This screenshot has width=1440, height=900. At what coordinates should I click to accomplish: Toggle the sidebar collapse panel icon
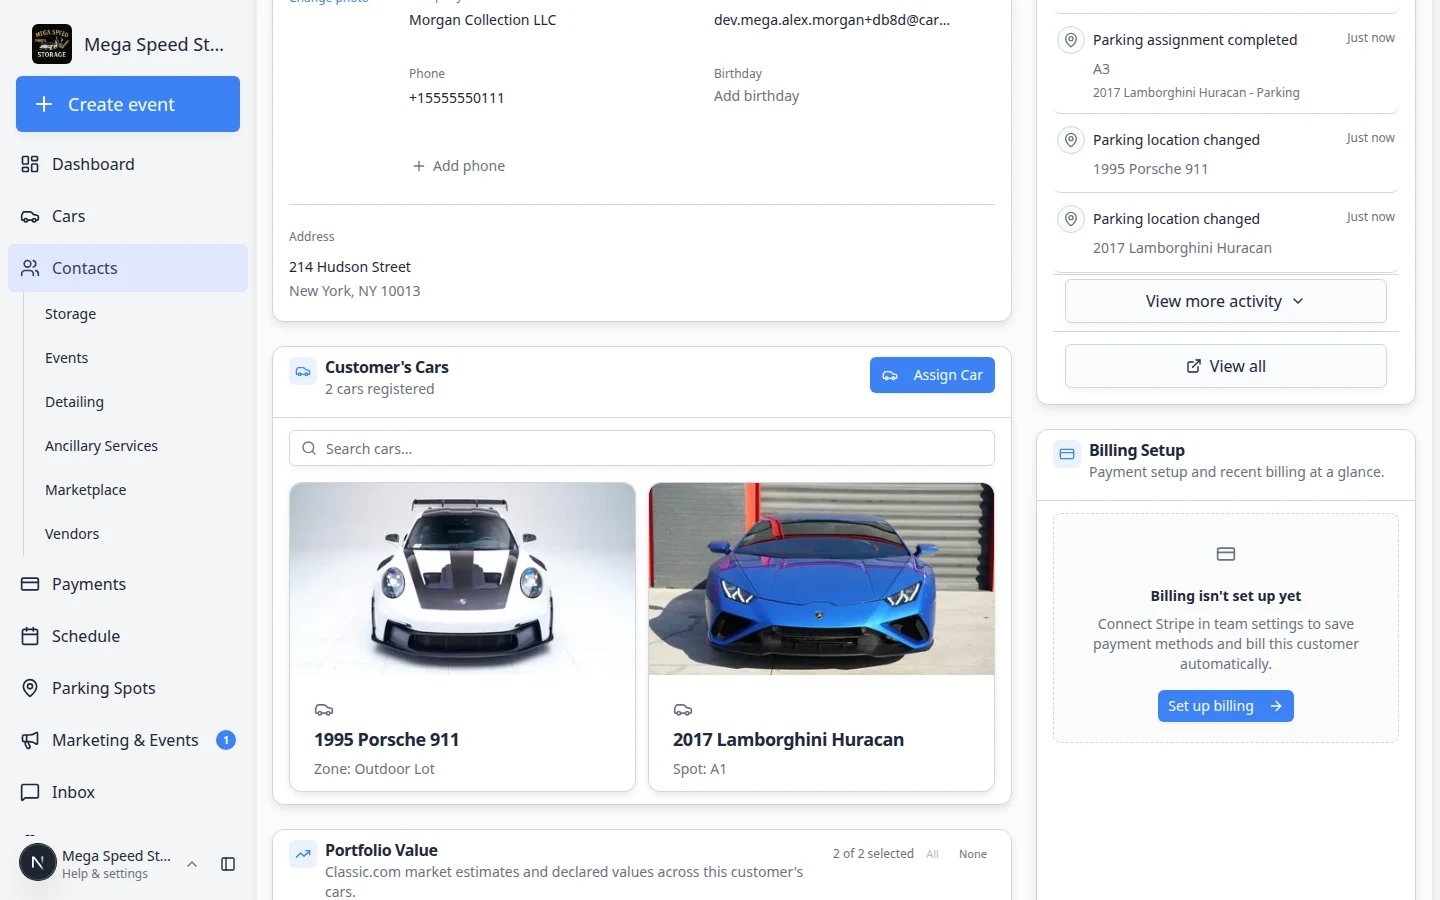(228, 864)
